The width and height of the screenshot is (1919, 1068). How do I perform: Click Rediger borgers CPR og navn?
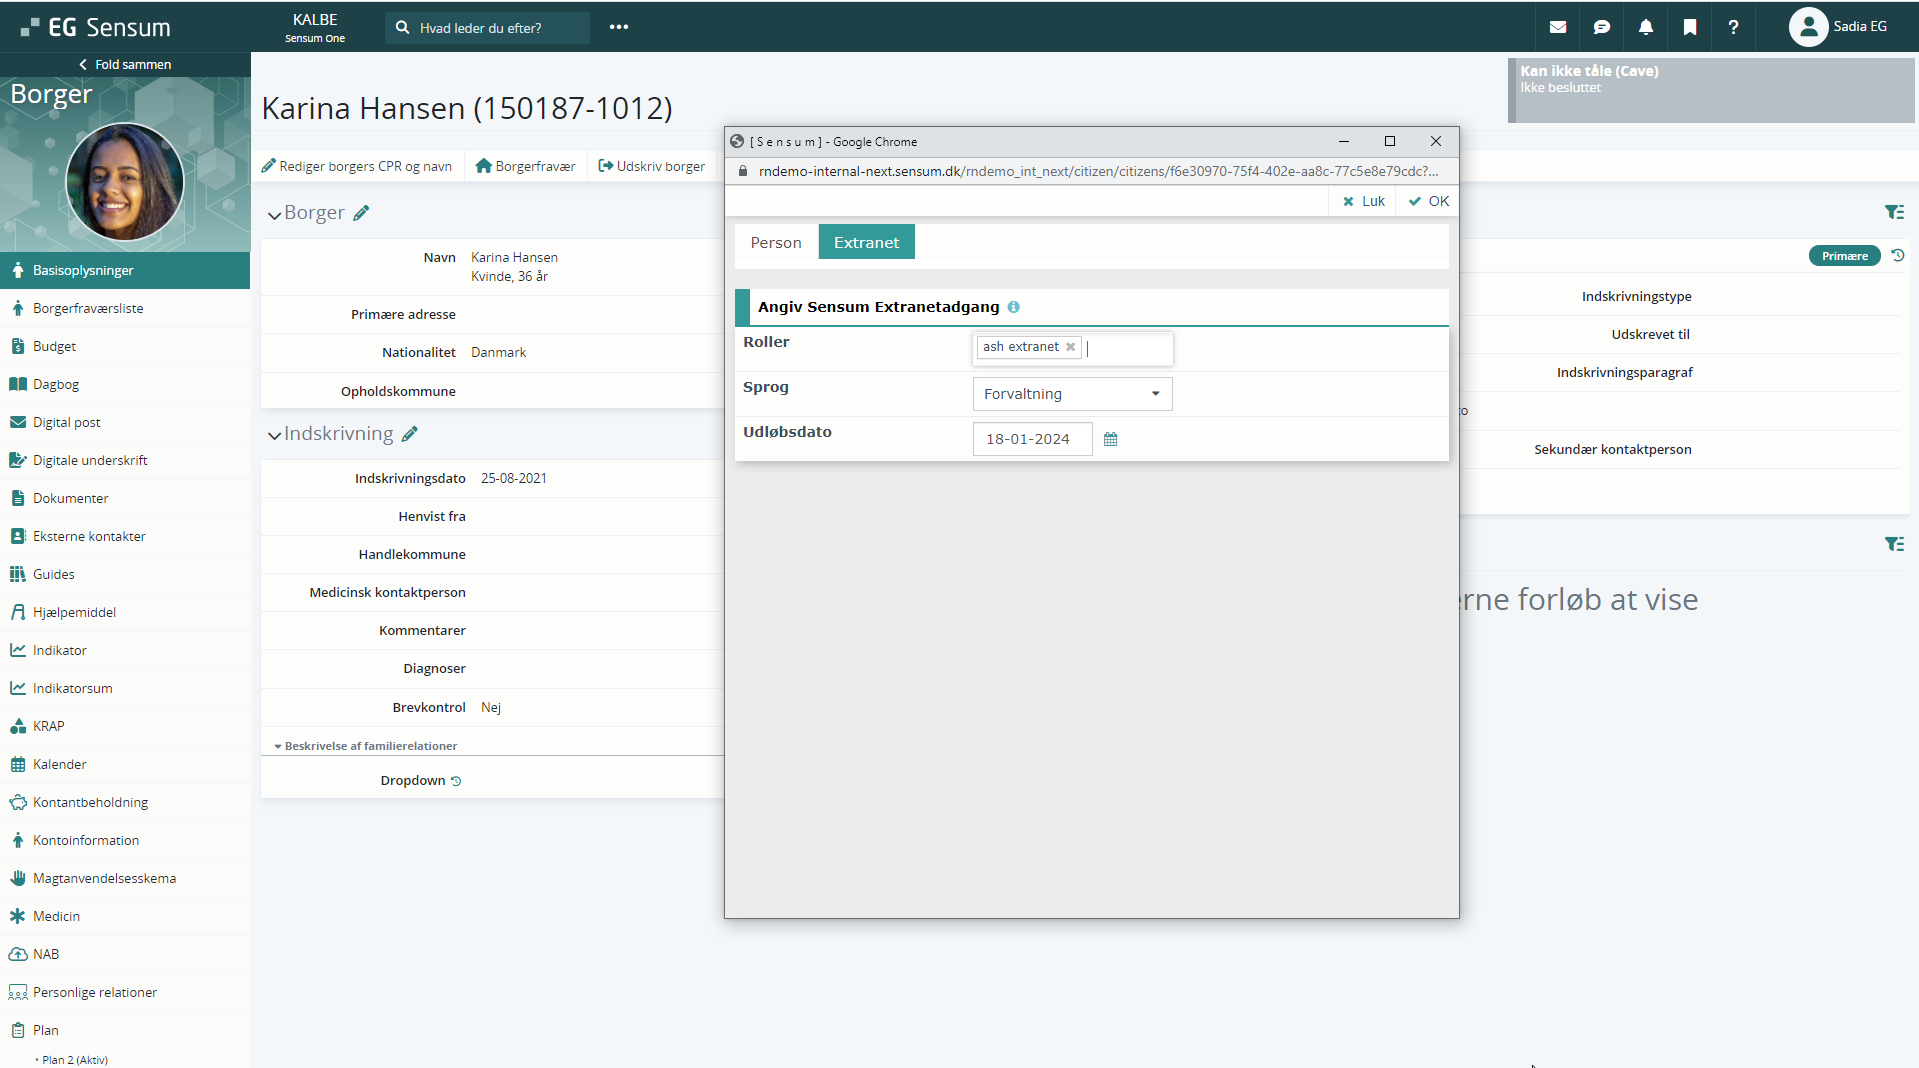coord(357,166)
